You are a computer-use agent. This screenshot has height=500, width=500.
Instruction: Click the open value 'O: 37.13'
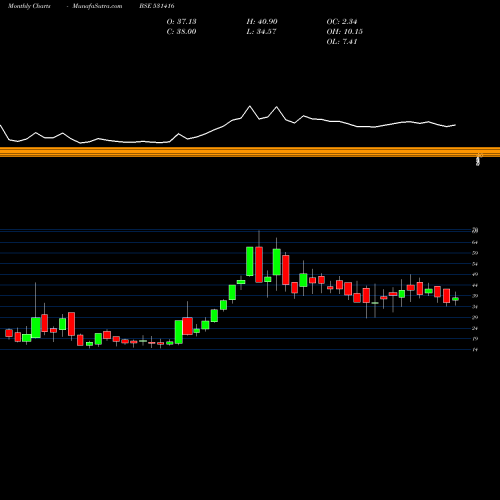pos(181,22)
